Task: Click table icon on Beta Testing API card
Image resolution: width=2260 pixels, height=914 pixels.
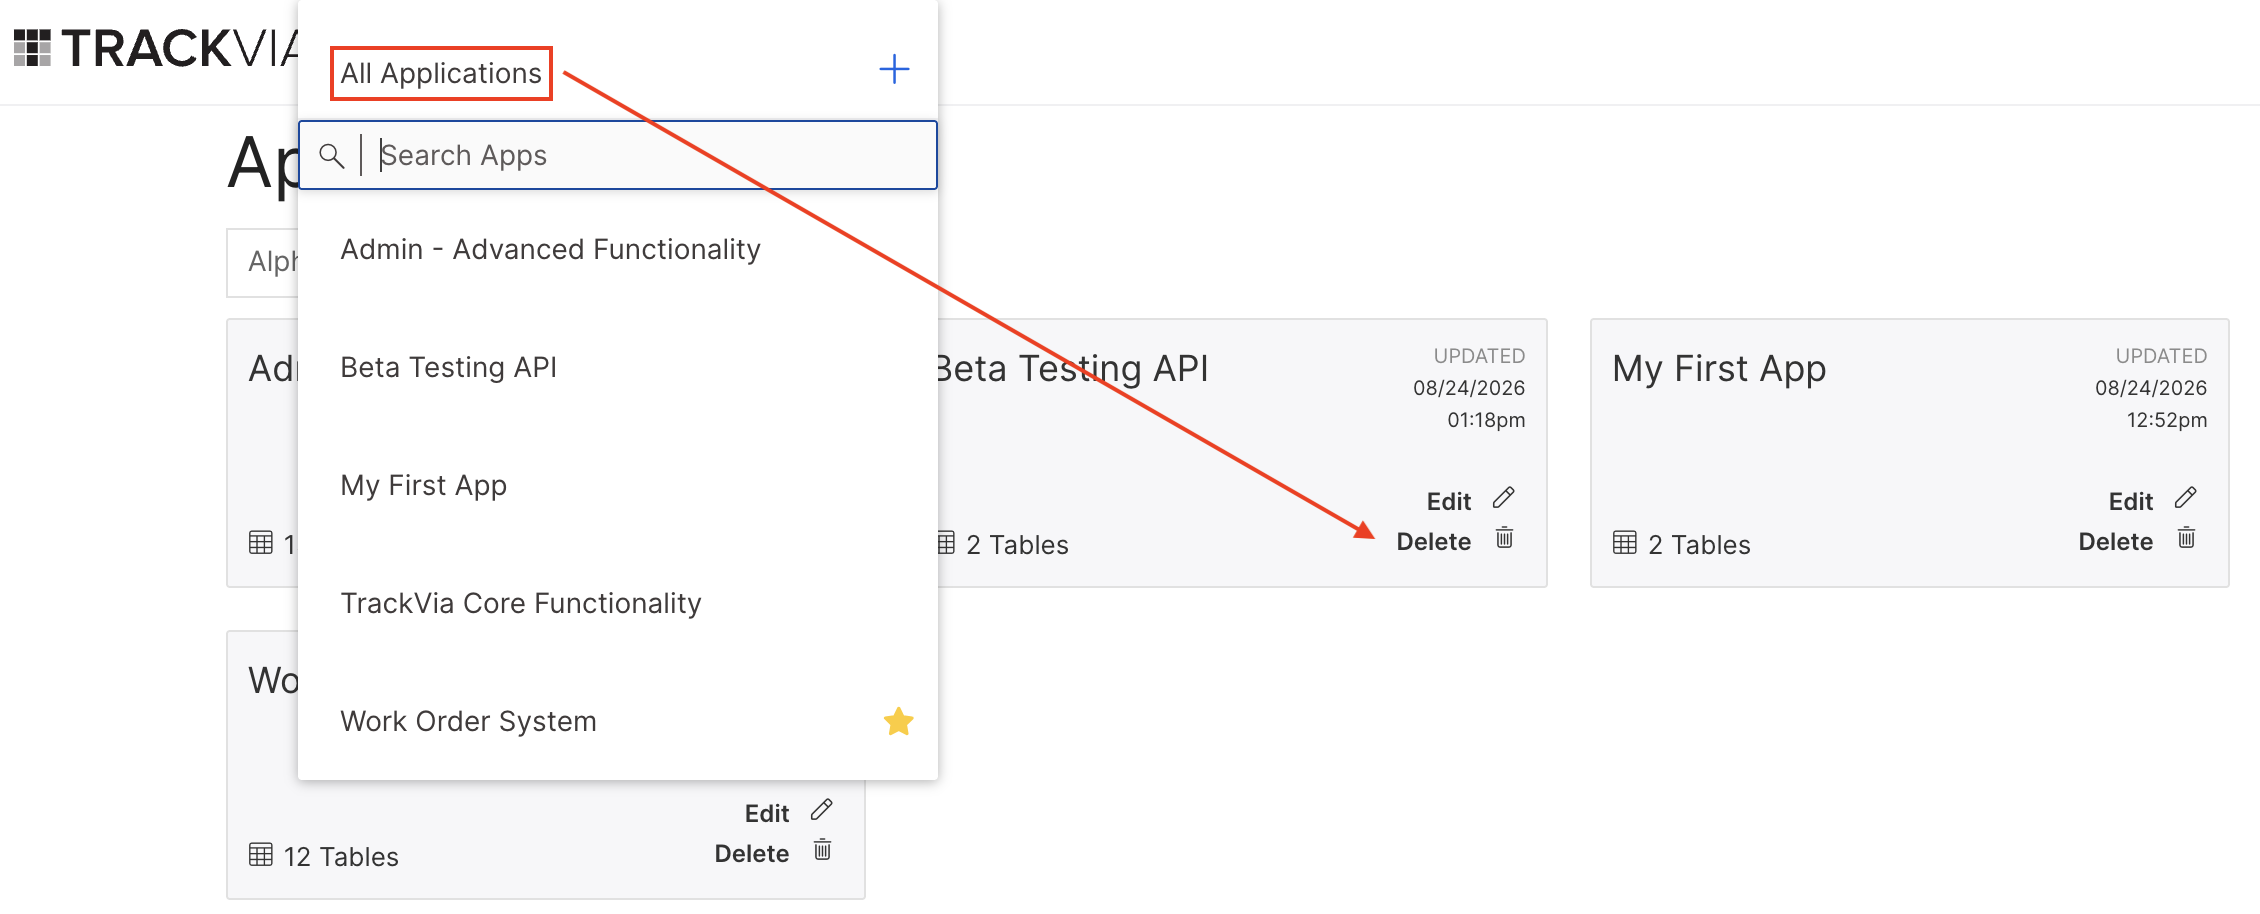Action: pos(946,543)
